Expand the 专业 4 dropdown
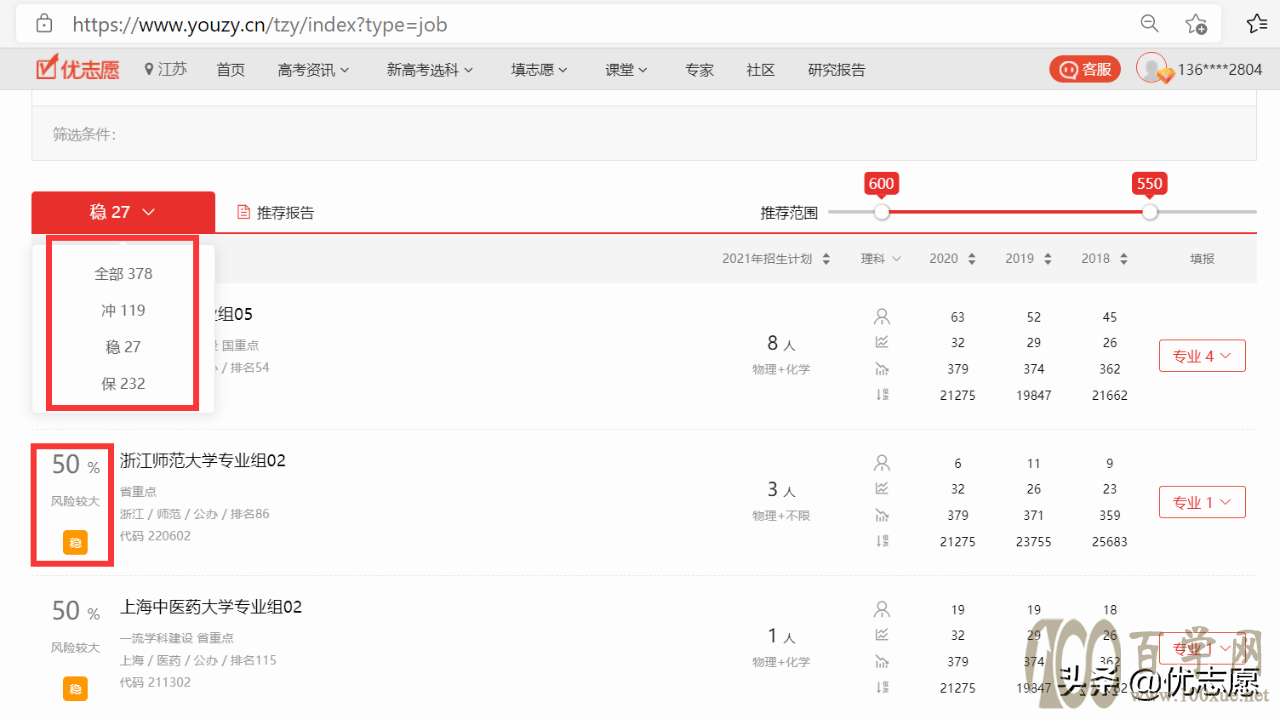The width and height of the screenshot is (1280, 719). click(1202, 356)
